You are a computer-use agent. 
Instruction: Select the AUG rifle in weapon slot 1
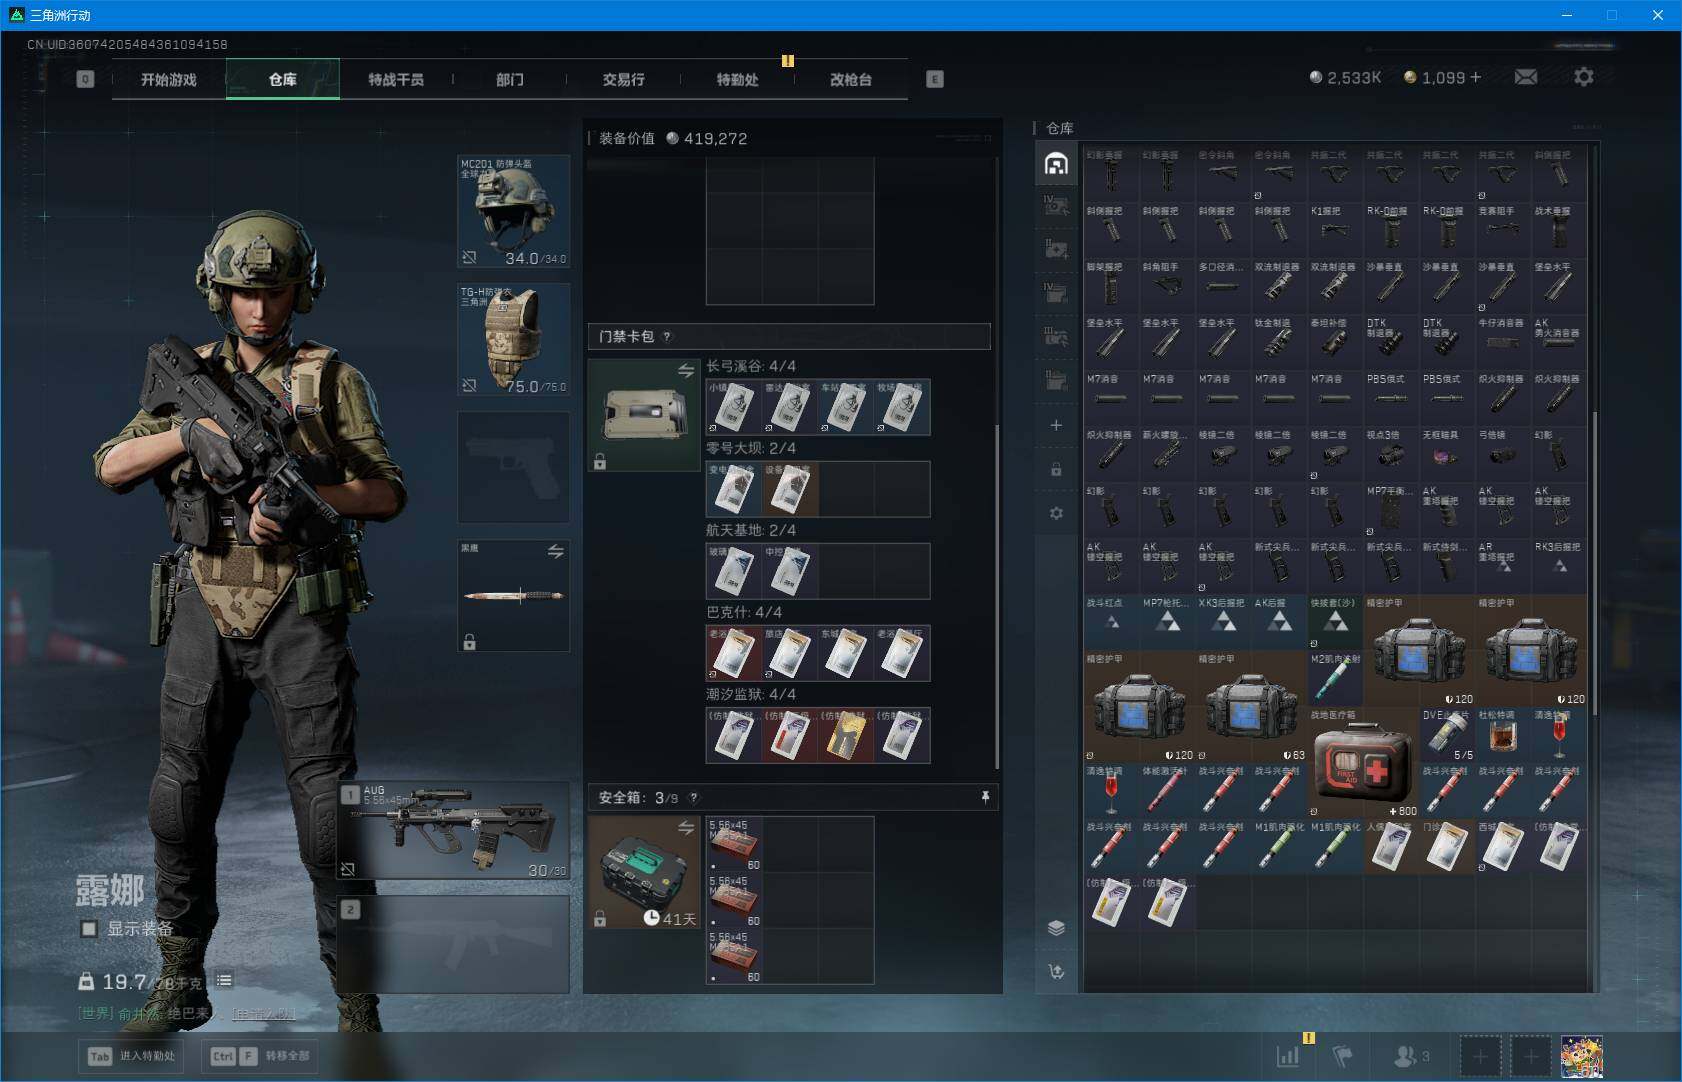pos(453,831)
